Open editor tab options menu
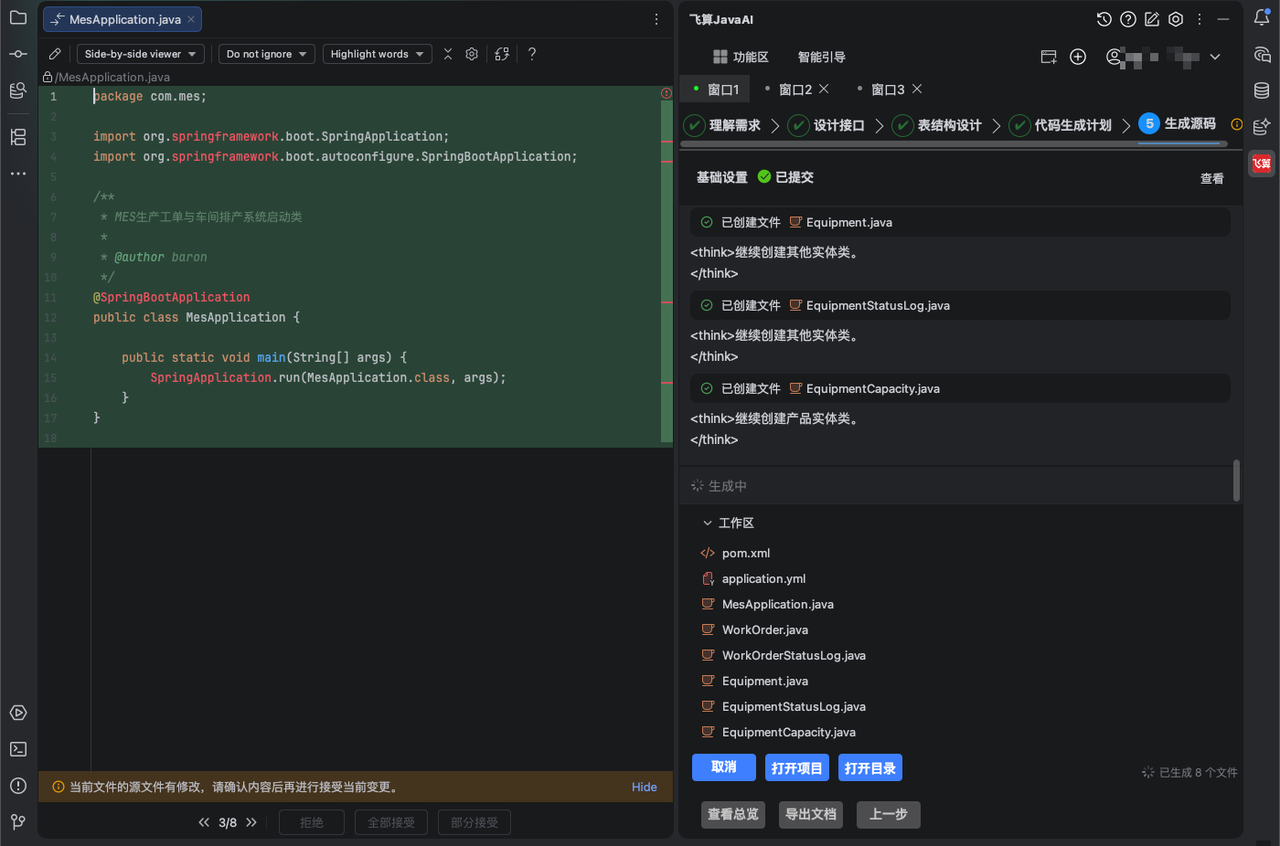Image resolution: width=1280 pixels, height=846 pixels. (x=656, y=19)
